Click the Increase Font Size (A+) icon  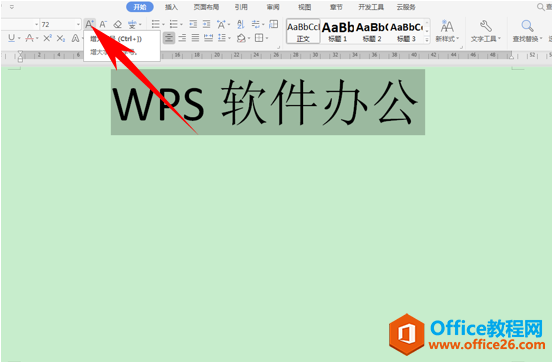pyautogui.click(x=89, y=24)
